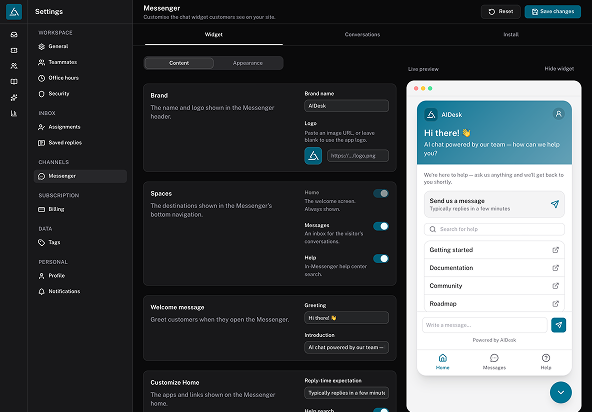Collapse the widget with the round chevron launcher
The height and width of the screenshot is (412, 592).
[x=561, y=392]
